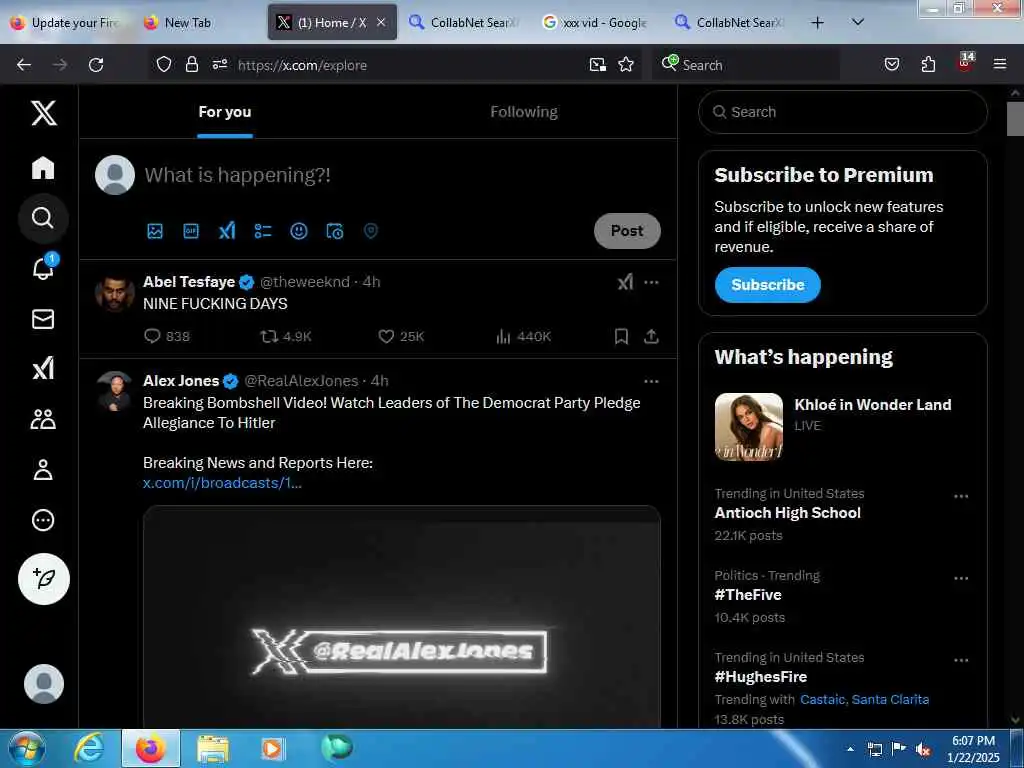The height and width of the screenshot is (768, 1024).
Task: Click the Subscribe button
Action: (767, 285)
